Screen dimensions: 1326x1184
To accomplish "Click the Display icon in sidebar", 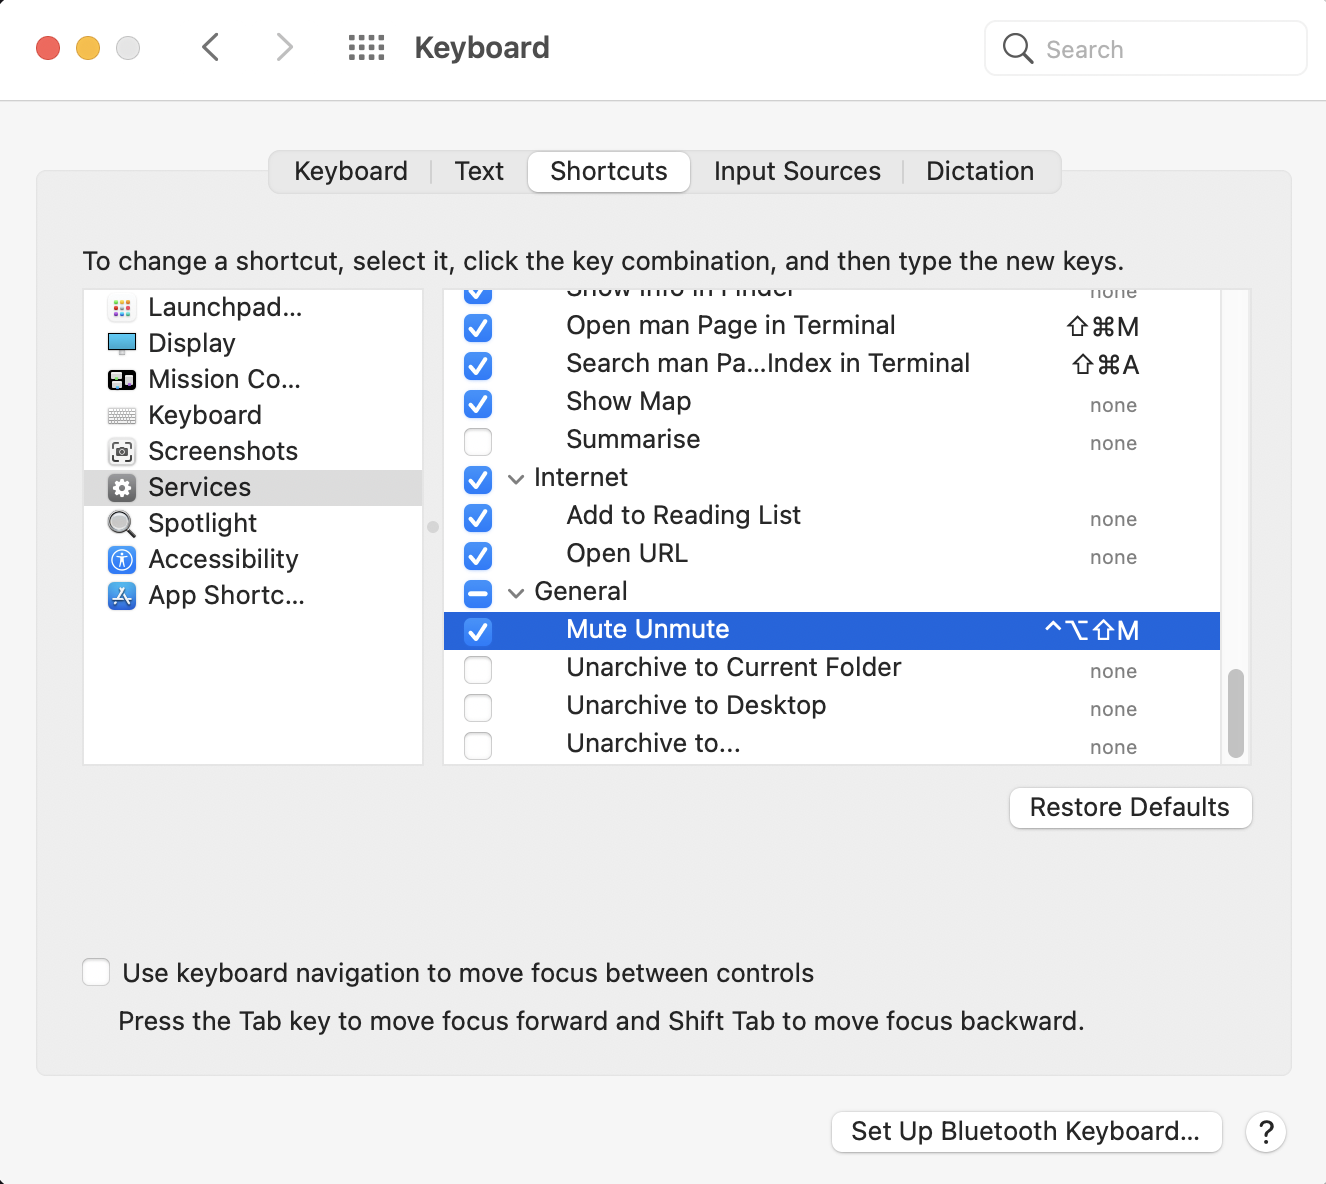I will tap(121, 343).
